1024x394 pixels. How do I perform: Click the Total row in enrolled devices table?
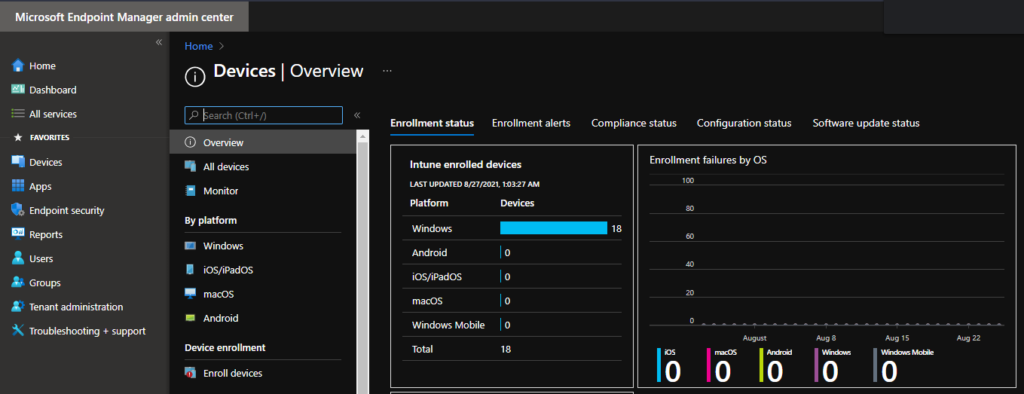[512, 349]
